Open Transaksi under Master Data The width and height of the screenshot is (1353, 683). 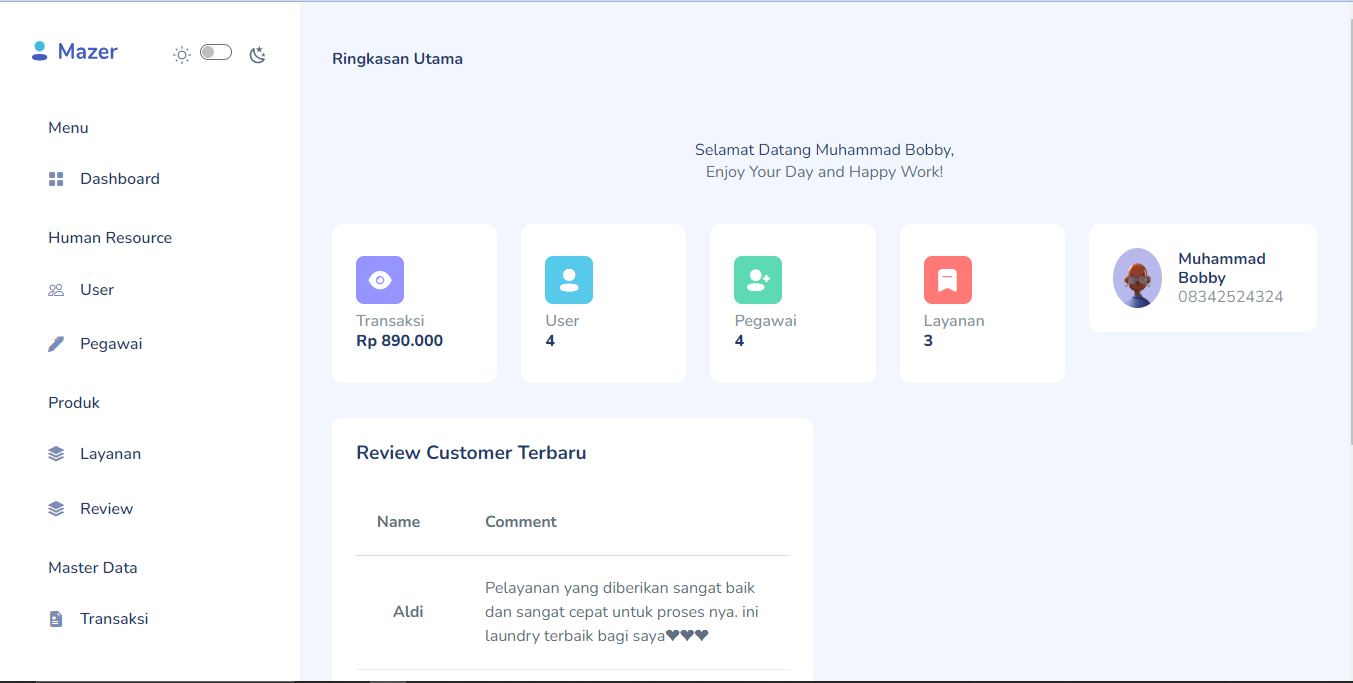click(114, 619)
